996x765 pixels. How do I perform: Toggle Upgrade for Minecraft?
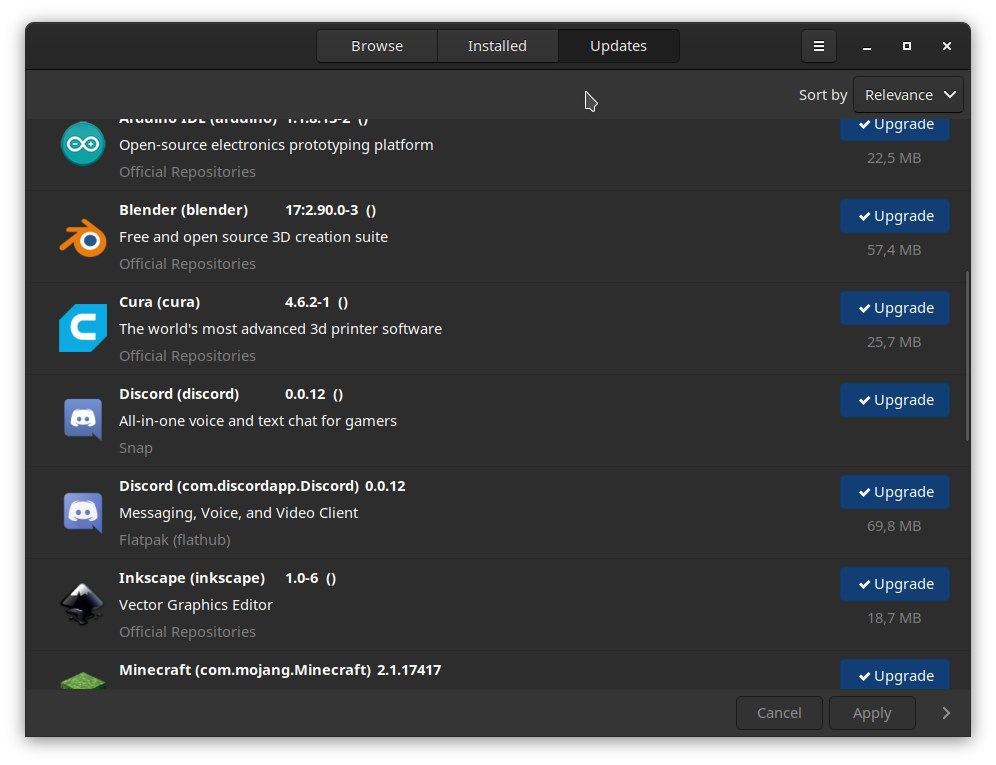(x=894, y=675)
